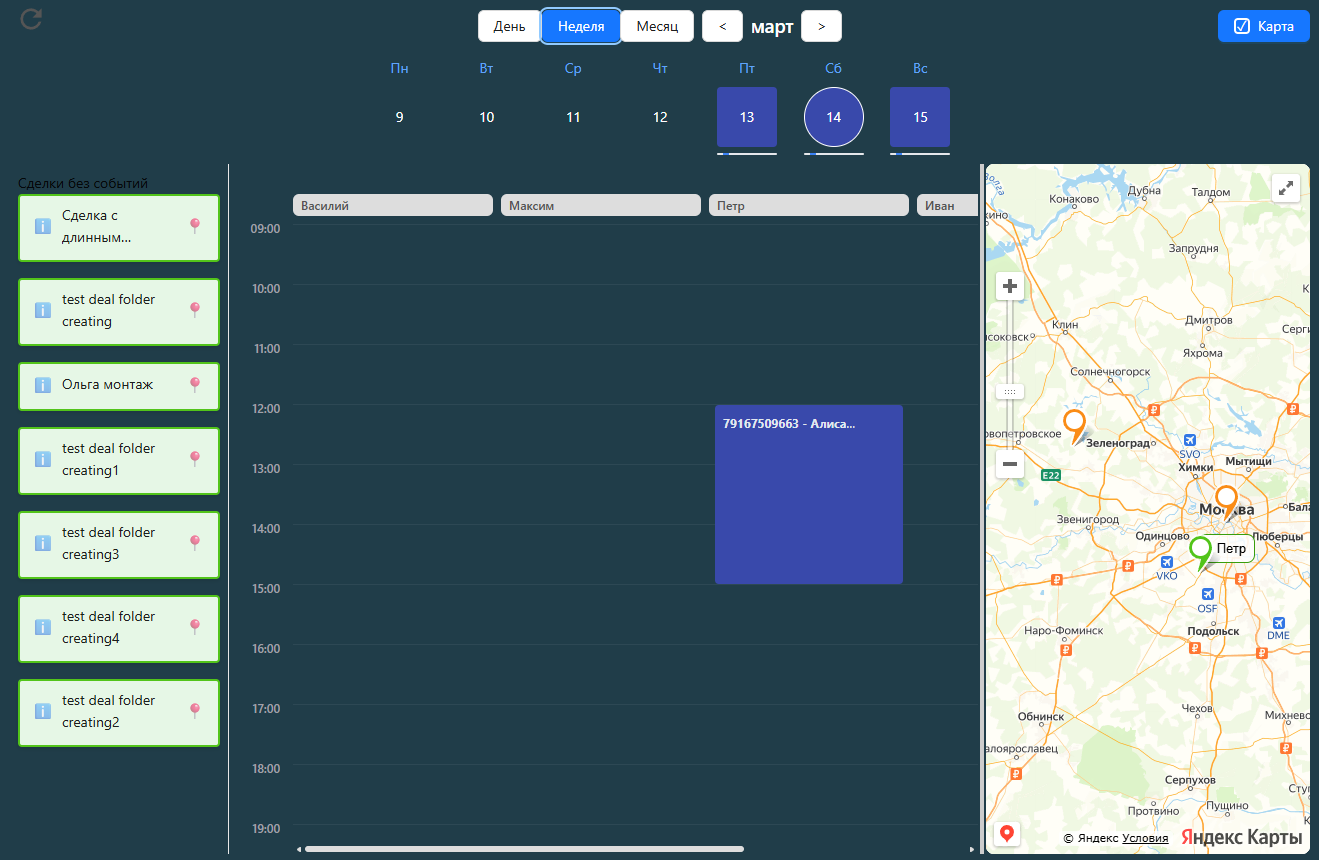Click the refresh icon in top-left corner
Screen dimensions: 1319x860
click(x=31, y=18)
